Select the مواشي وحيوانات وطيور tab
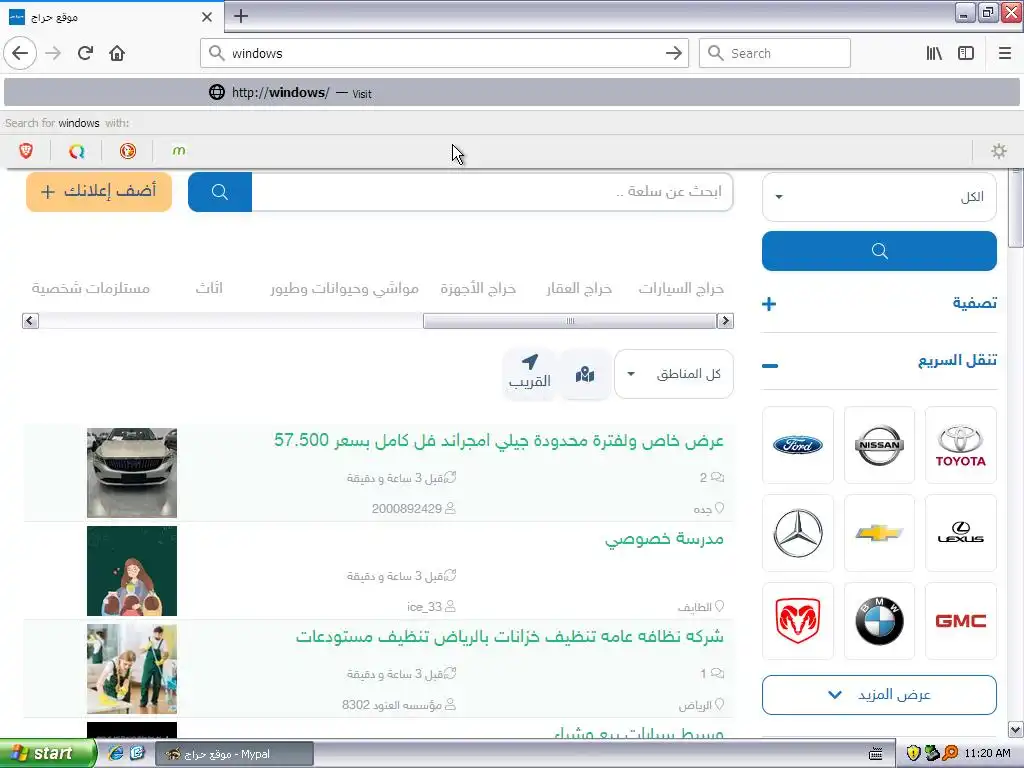Viewport: 1024px width, 768px height. click(345, 288)
